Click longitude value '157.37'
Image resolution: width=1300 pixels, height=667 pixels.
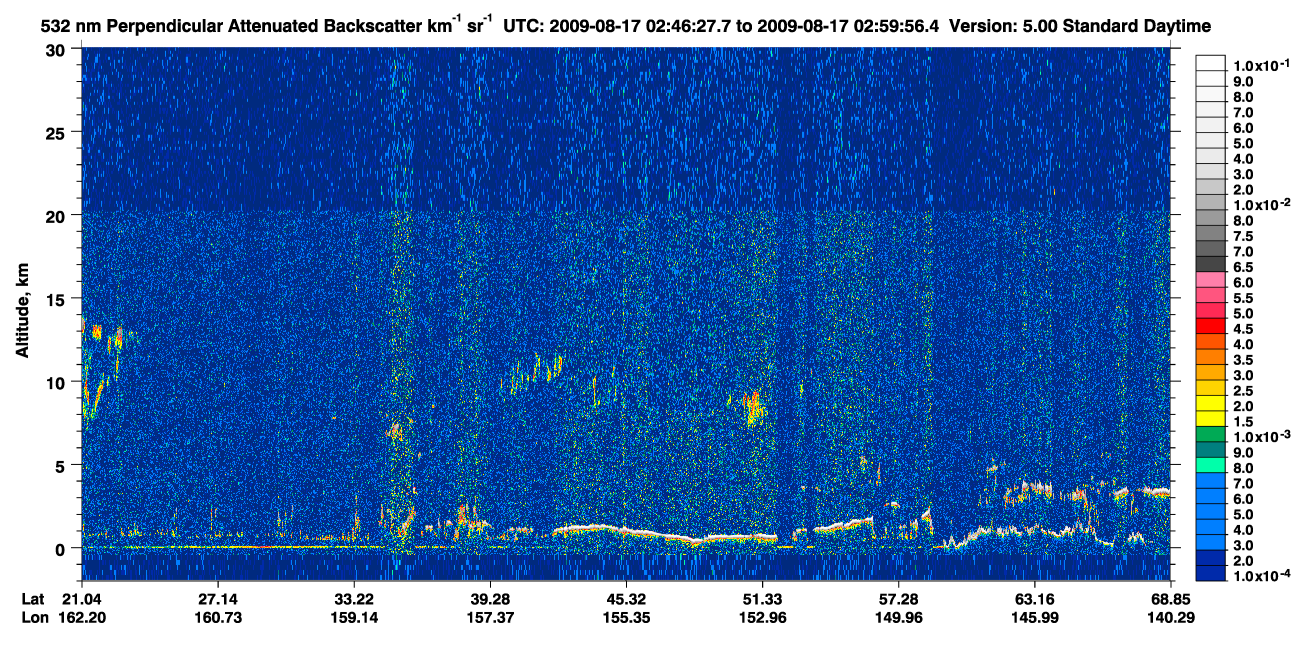(x=489, y=618)
